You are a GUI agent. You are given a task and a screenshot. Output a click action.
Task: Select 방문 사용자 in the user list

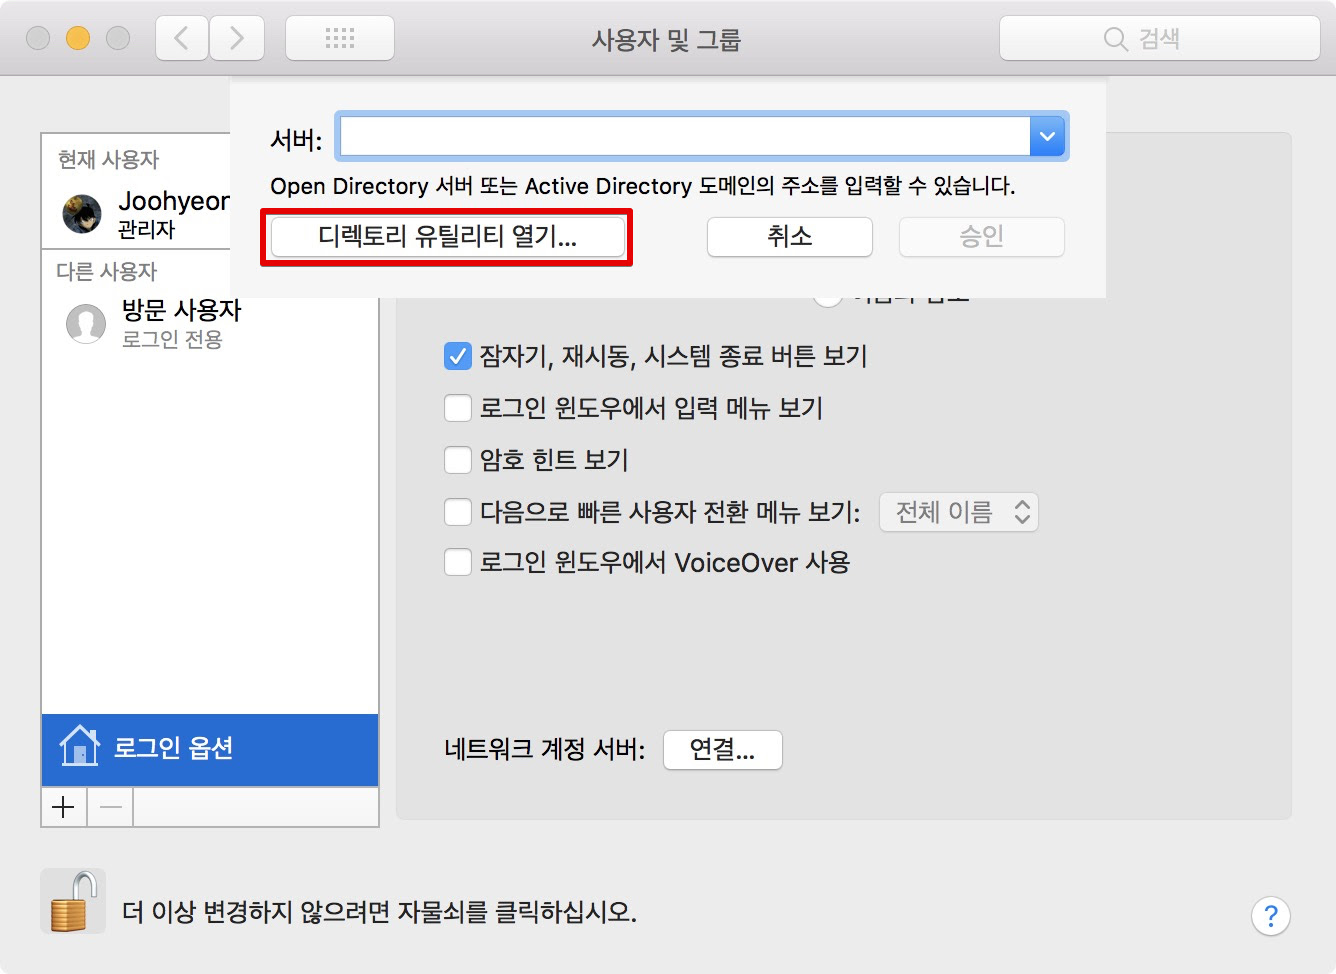coord(210,323)
